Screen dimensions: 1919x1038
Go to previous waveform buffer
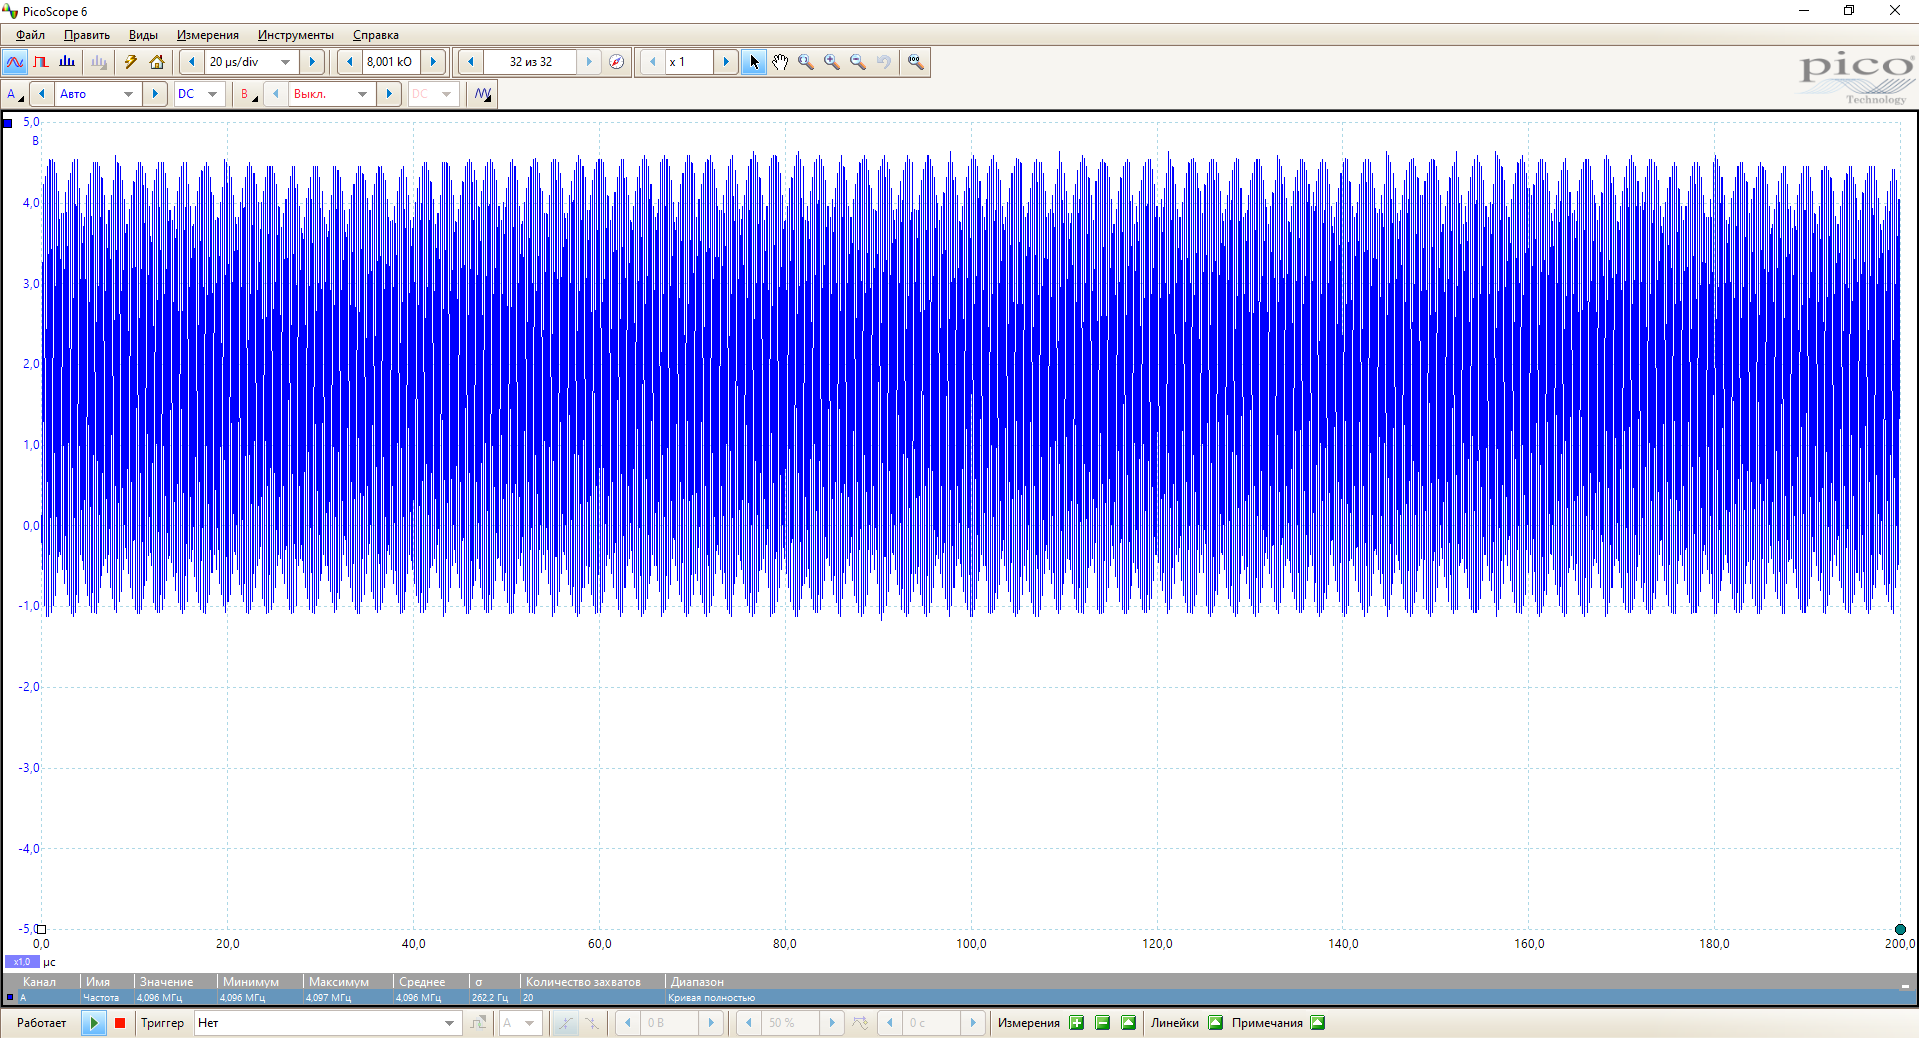[471, 62]
